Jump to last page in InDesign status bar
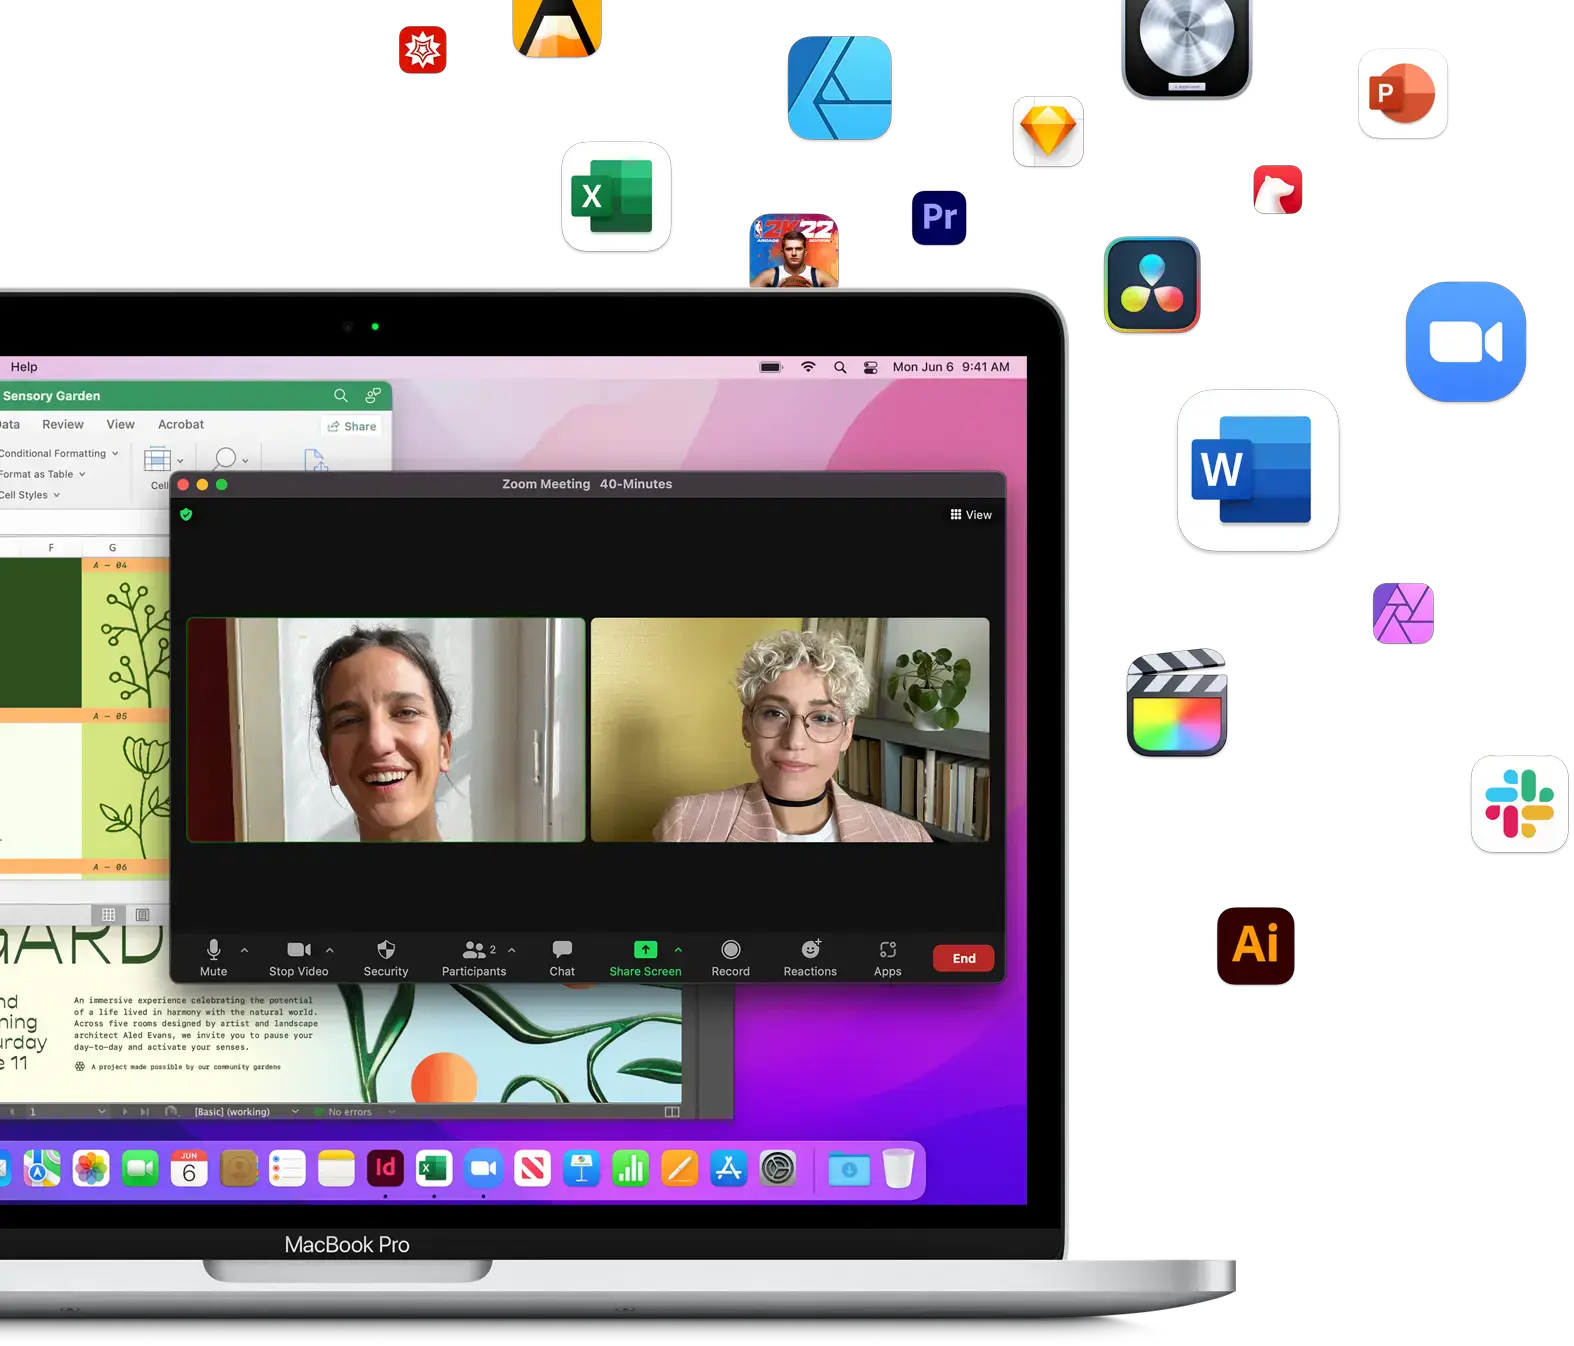1574x1346 pixels. 145,1112
